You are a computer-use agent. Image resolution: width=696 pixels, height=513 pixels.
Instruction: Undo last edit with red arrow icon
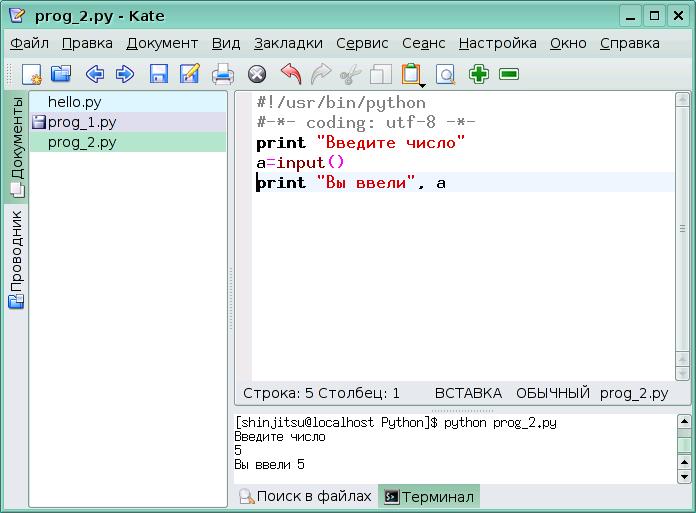point(290,74)
